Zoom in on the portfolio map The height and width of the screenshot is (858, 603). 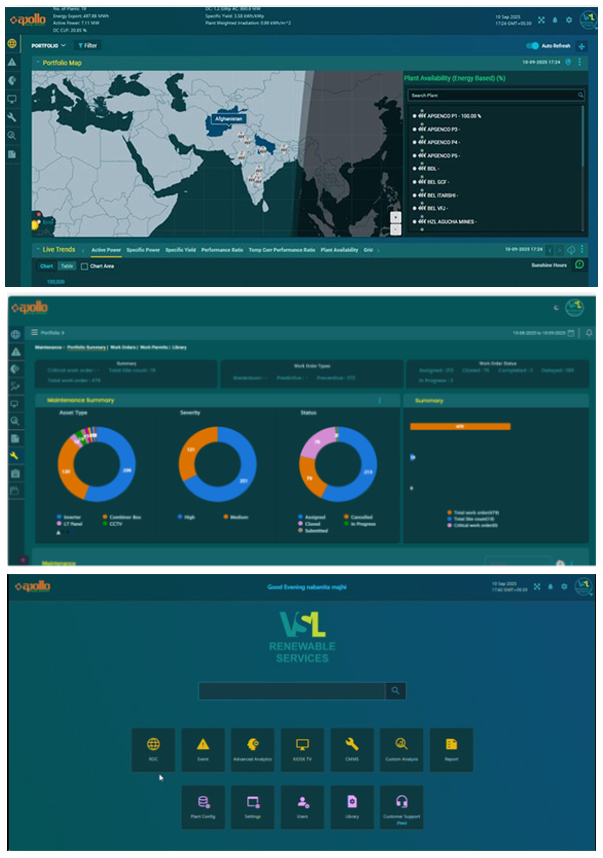coord(396,217)
